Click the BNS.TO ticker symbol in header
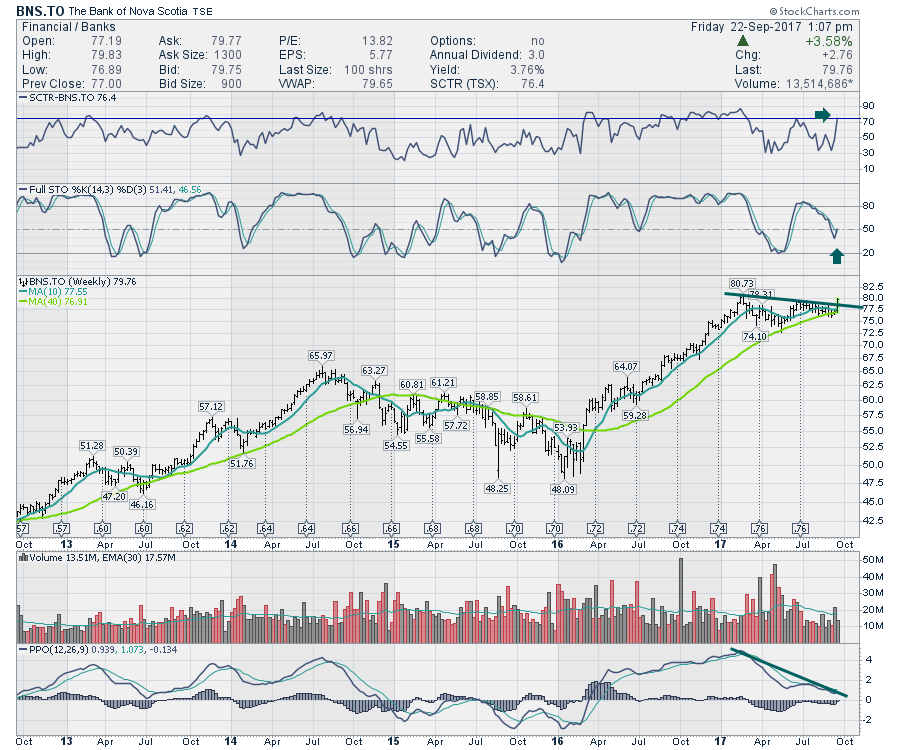The height and width of the screenshot is (750, 900). 40,11
